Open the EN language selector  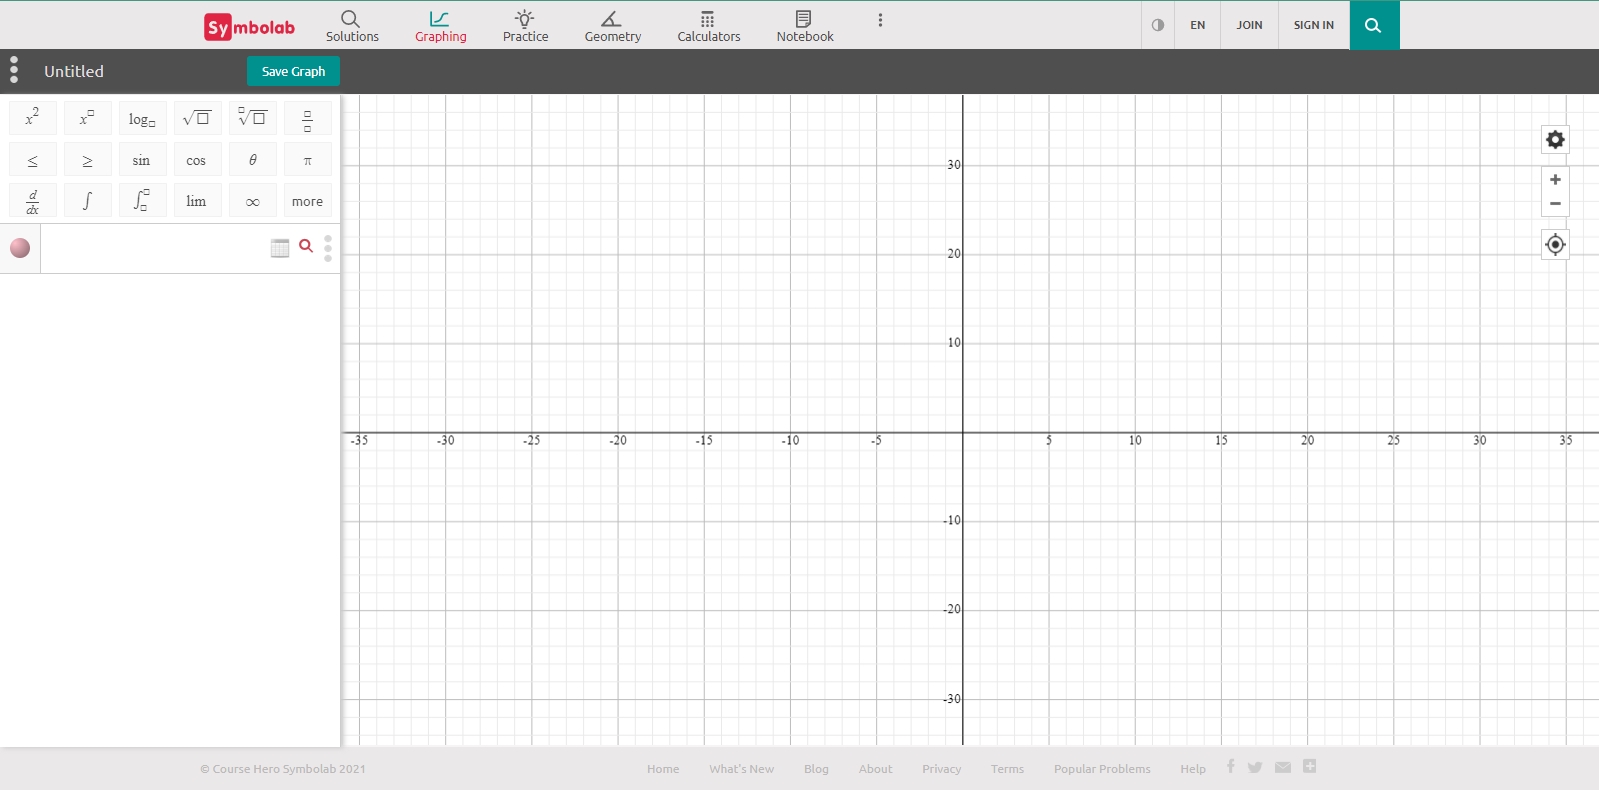point(1198,25)
